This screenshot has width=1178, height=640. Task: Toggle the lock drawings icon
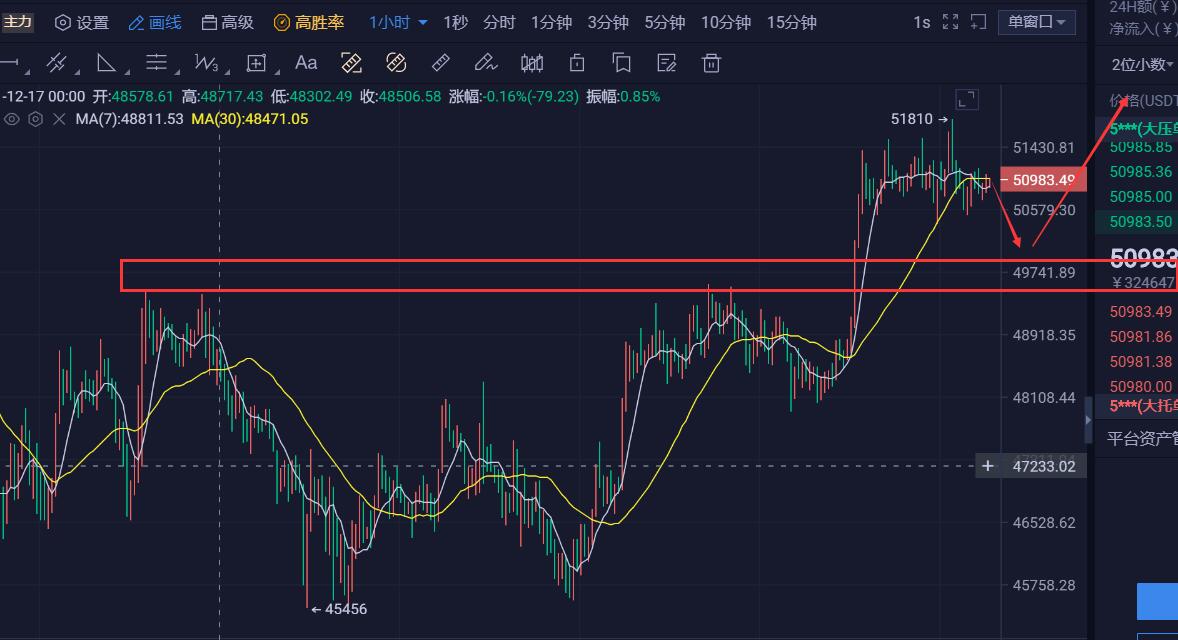point(577,63)
